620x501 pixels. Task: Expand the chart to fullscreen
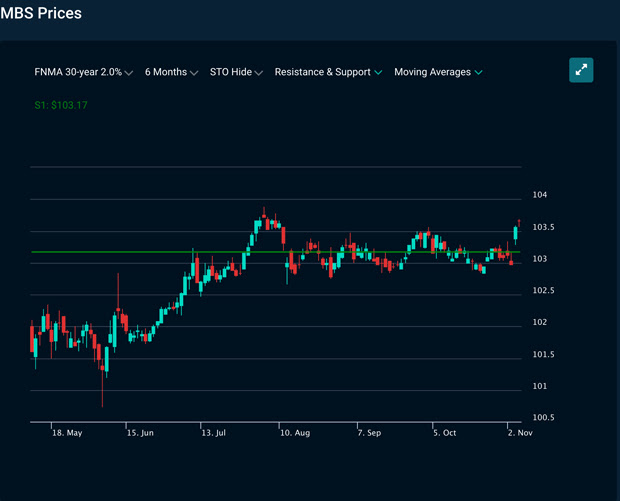click(581, 70)
